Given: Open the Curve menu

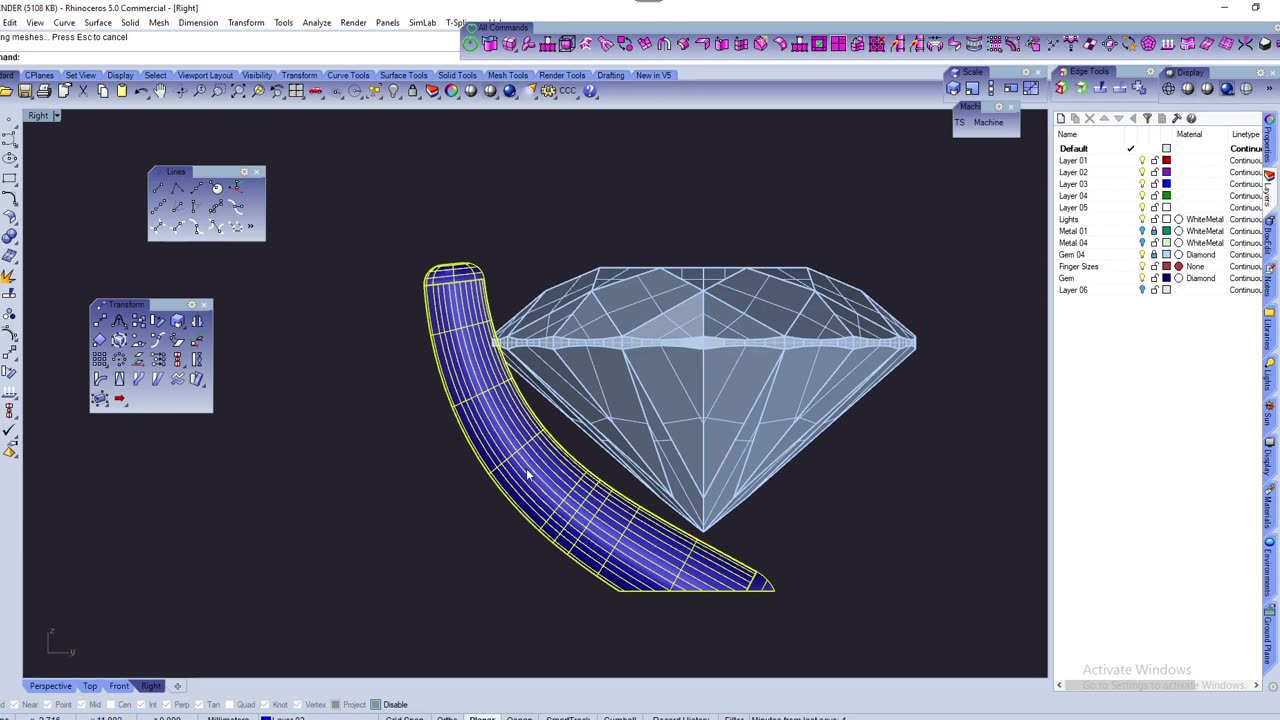Looking at the screenshot, I should pos(64,22).
